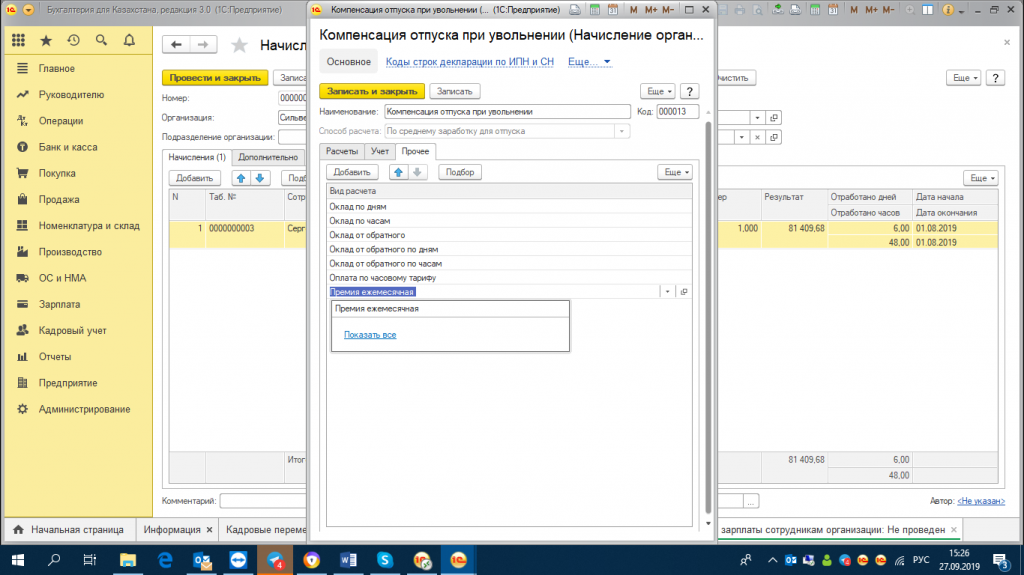Click Записать и закрыть
Image resolution: width=1024 pixels, height=575 pixels.
pyautogui.click(x=372, y=91)
